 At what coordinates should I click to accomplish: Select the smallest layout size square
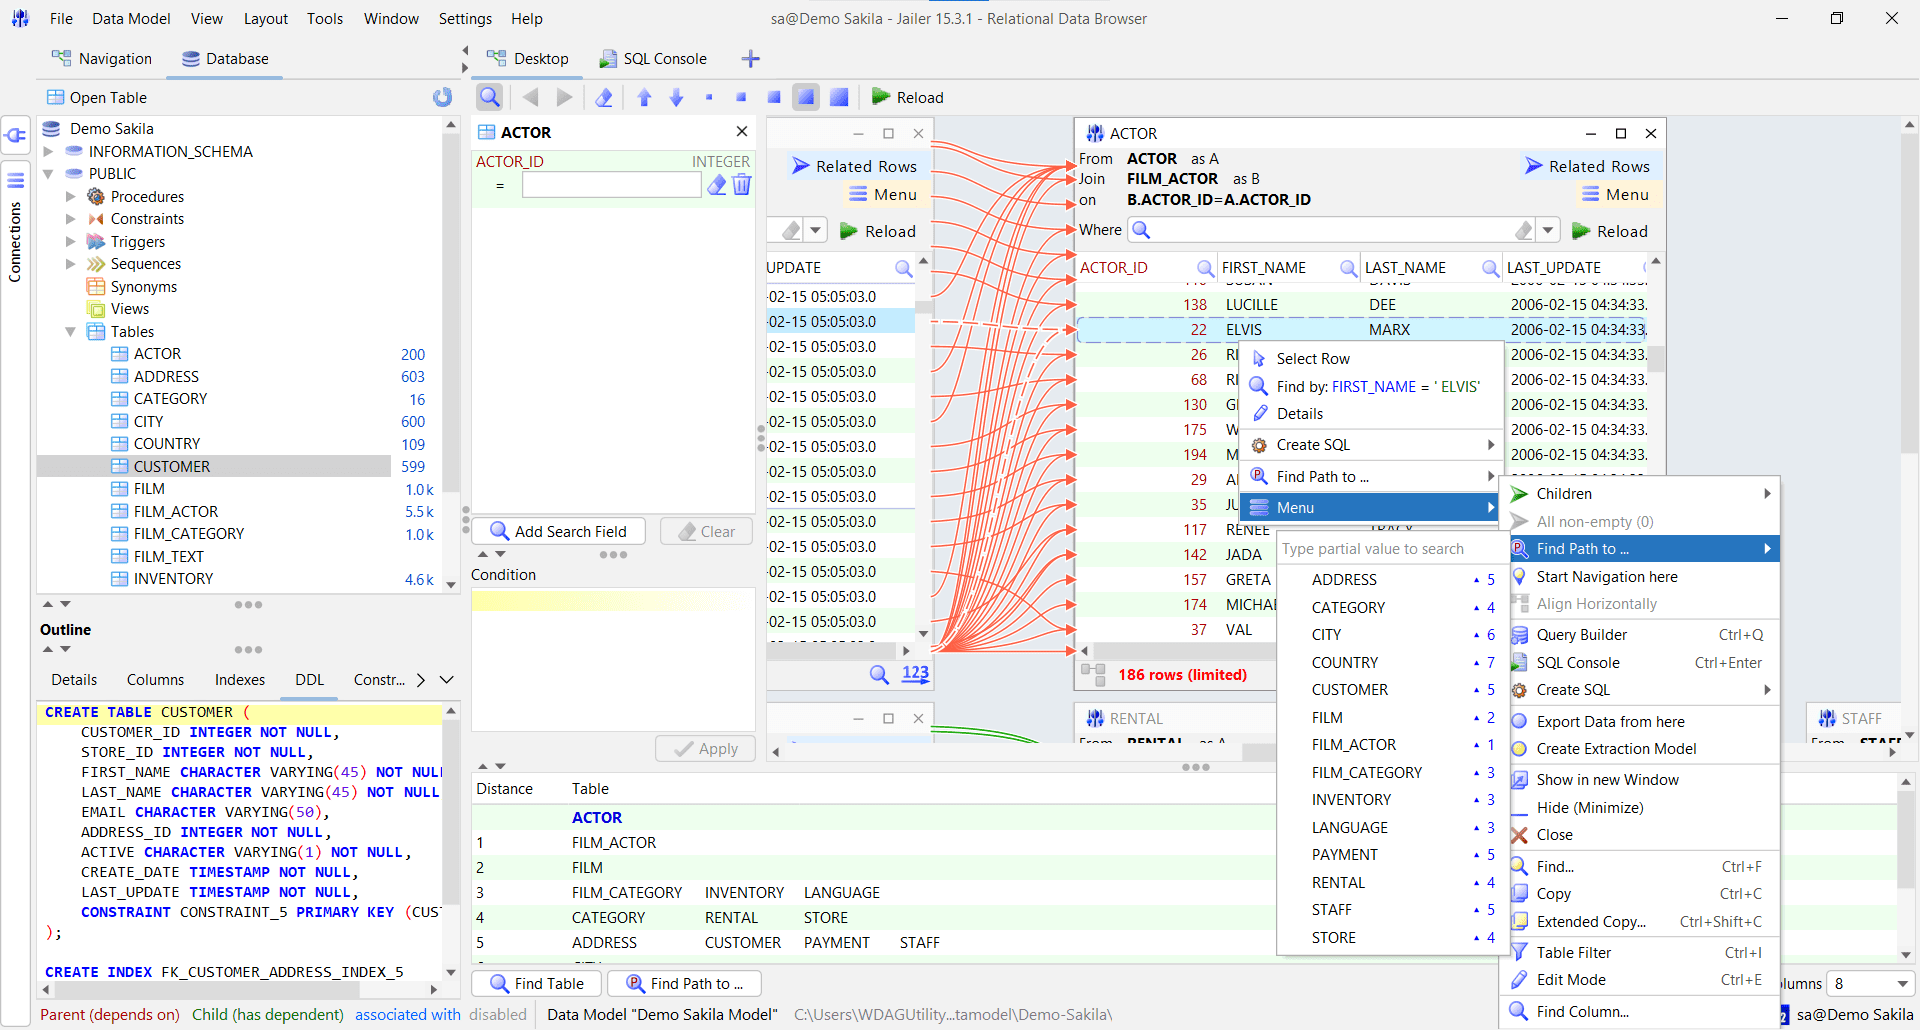(709, 97)
